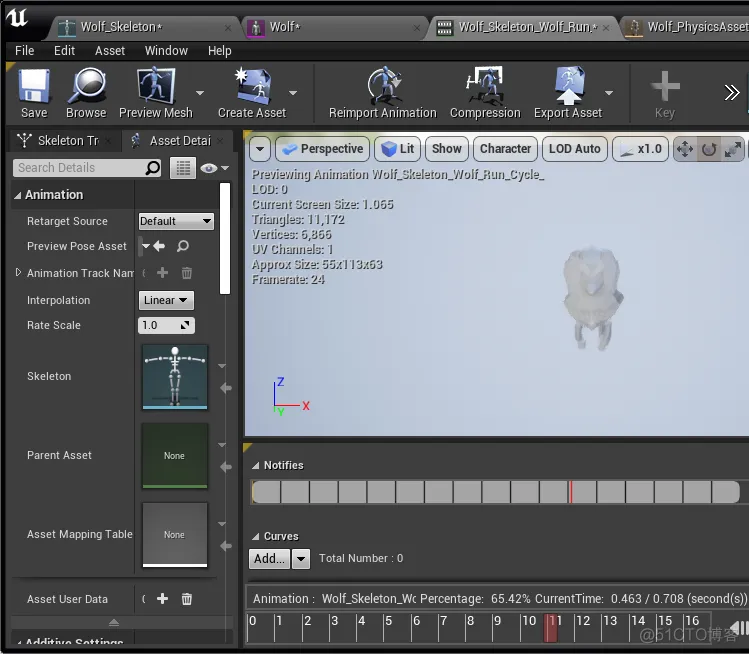This screenshot has height=654, width=749.
Task: Toggle Lit view mode button
Action: coord(398,149)
